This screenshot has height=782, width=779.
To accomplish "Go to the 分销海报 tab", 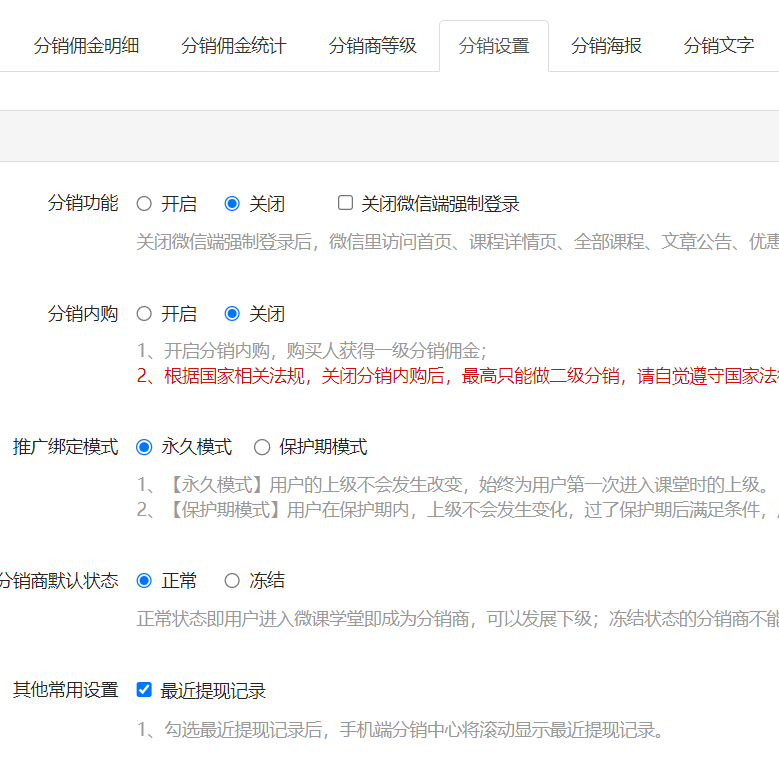I will [606, 46].
